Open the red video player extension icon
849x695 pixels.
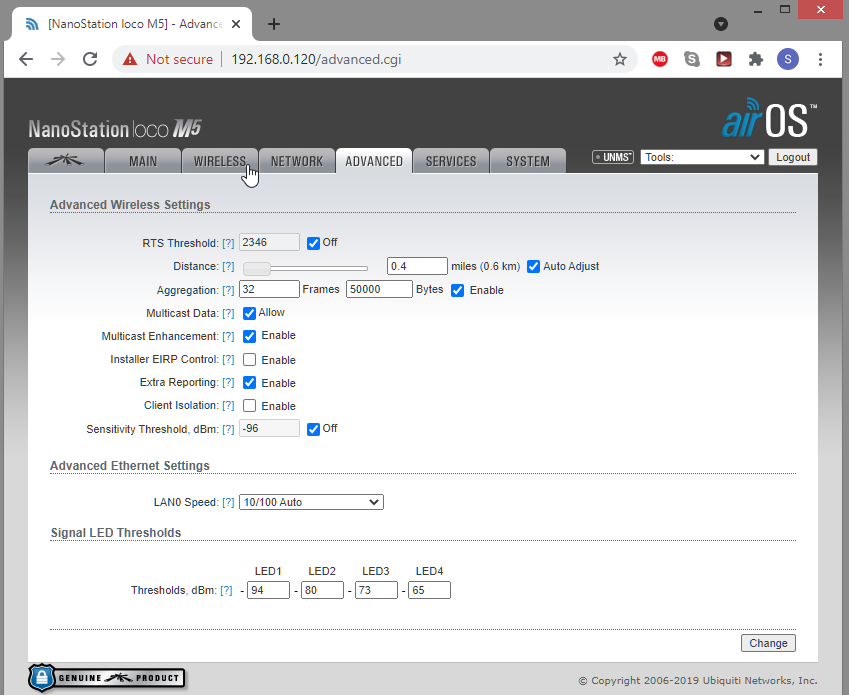pos(723,59)
